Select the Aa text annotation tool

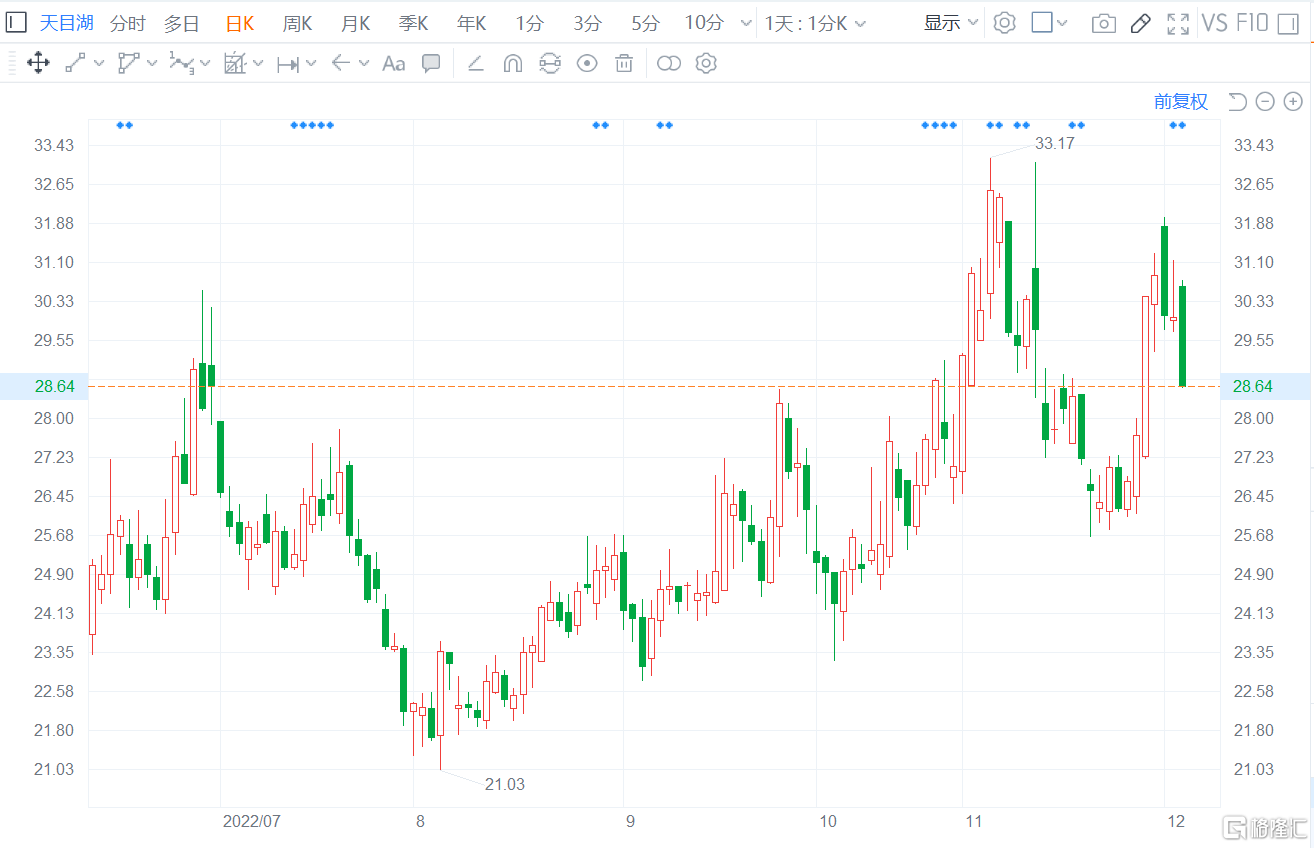click(x=394, y=64)
